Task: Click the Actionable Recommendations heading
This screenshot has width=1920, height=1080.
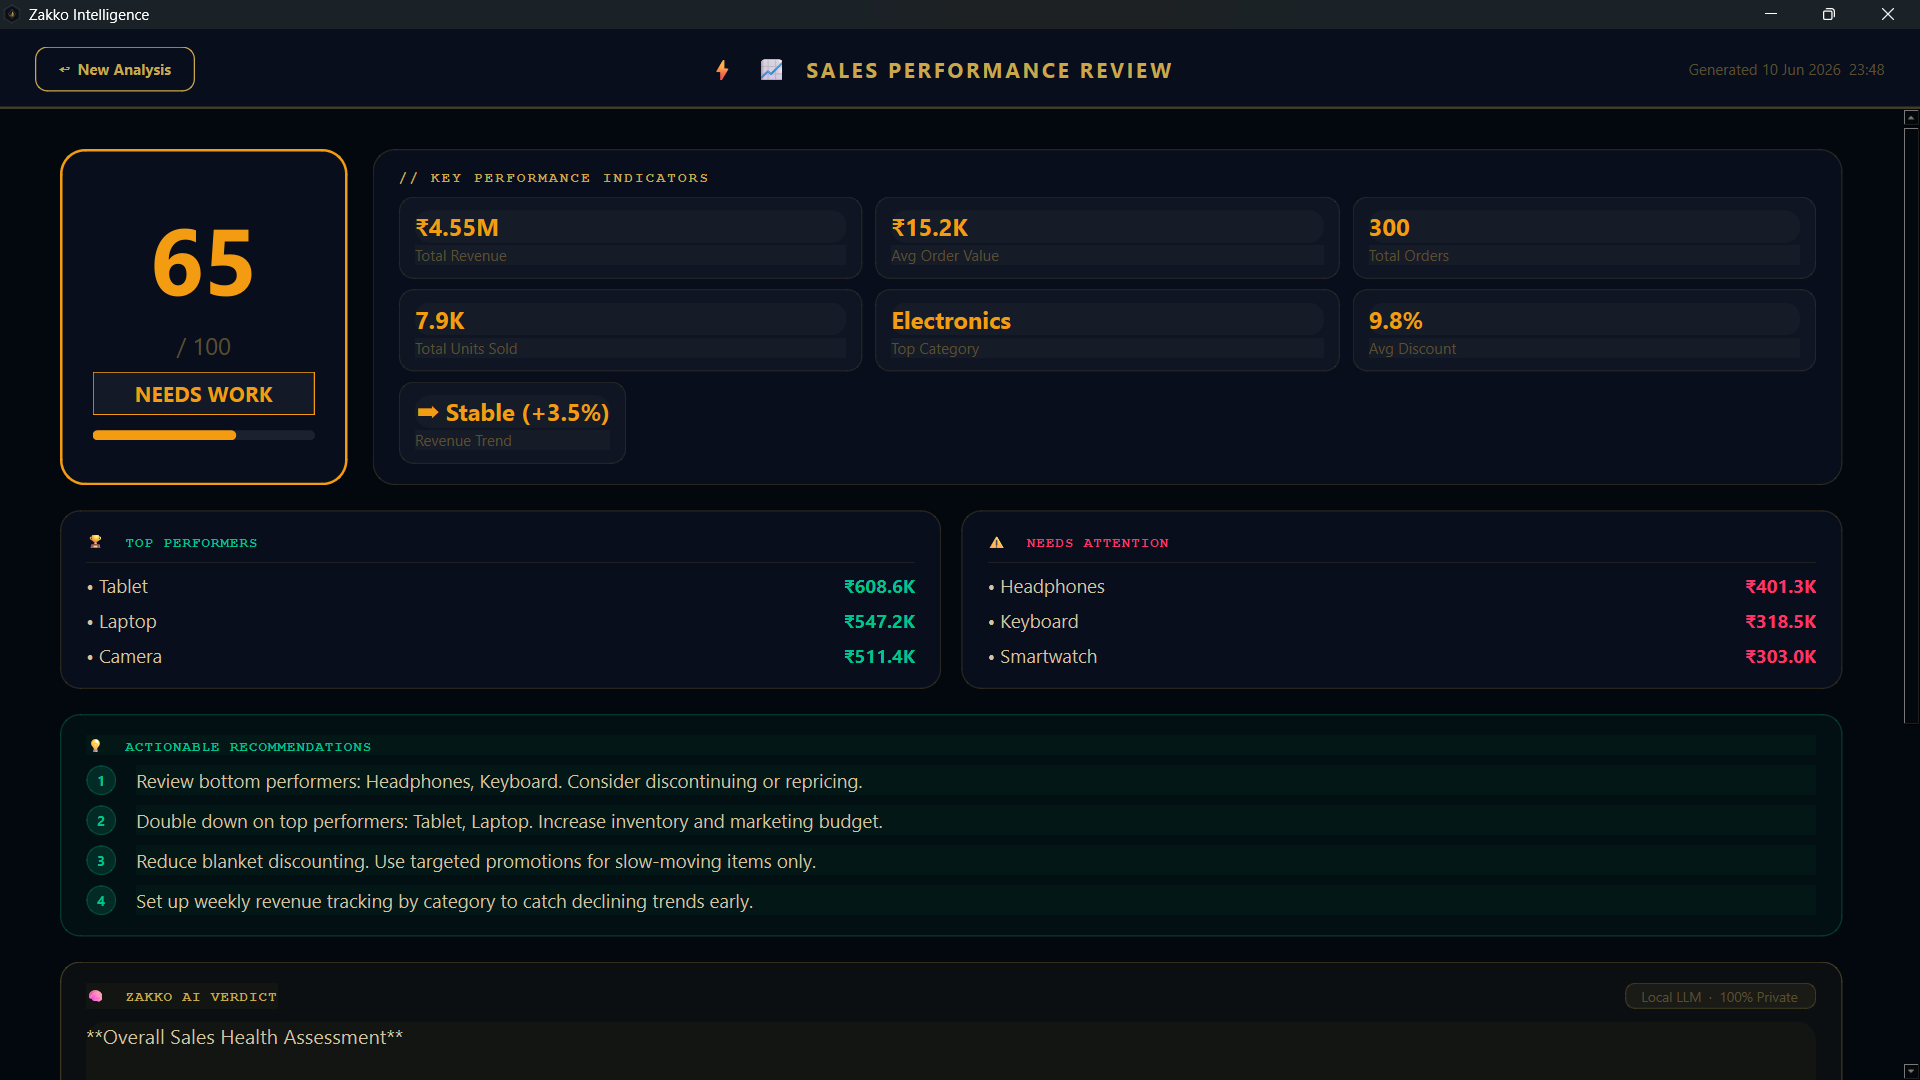Action: pos(248,747)
